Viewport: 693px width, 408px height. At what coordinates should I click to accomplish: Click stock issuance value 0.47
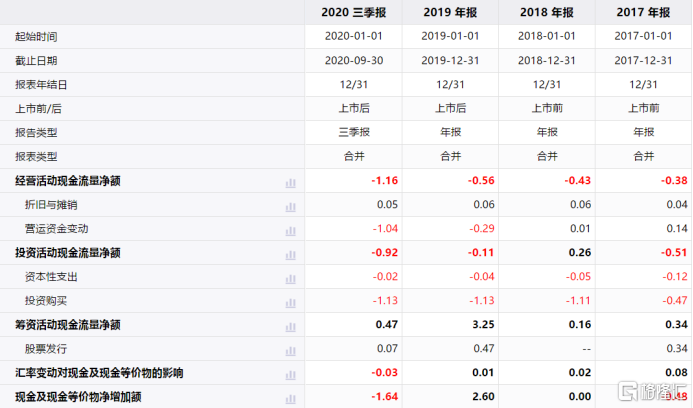click(484, 349)
